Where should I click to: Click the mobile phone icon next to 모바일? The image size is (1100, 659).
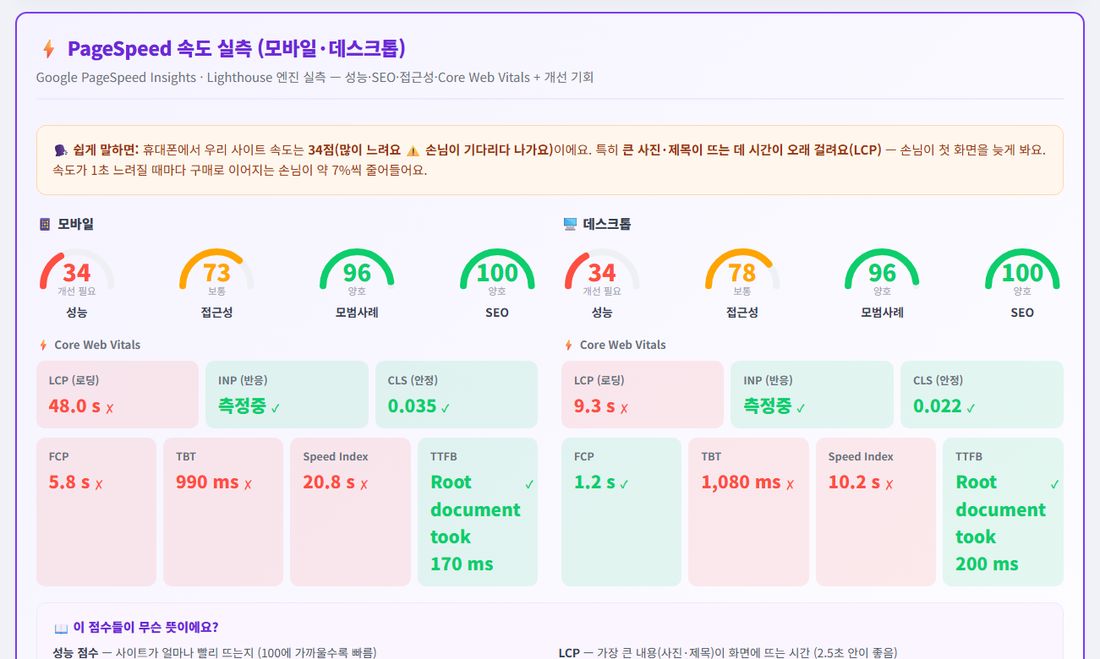(x=45, y=225)
